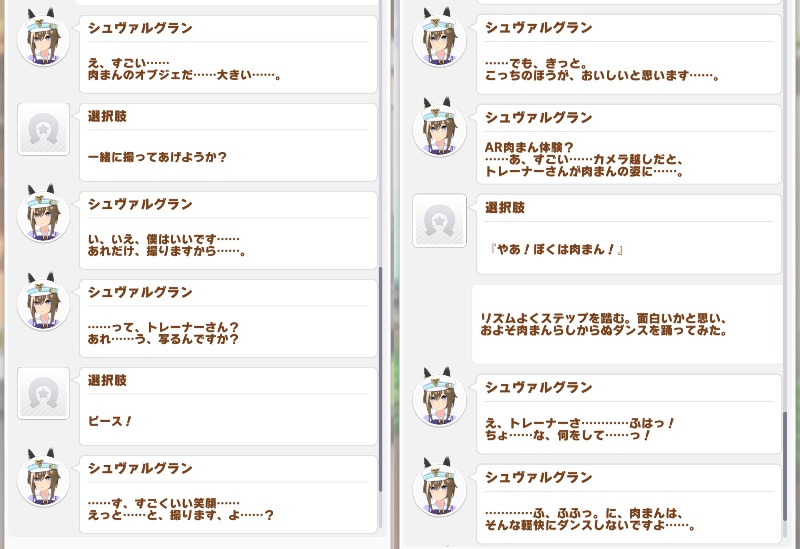The width and height of the screenshot is (800, 549).
Task: Click the horseshoe icon beside 一緒に撮ってあげようか？
Action: pos(43,129)
